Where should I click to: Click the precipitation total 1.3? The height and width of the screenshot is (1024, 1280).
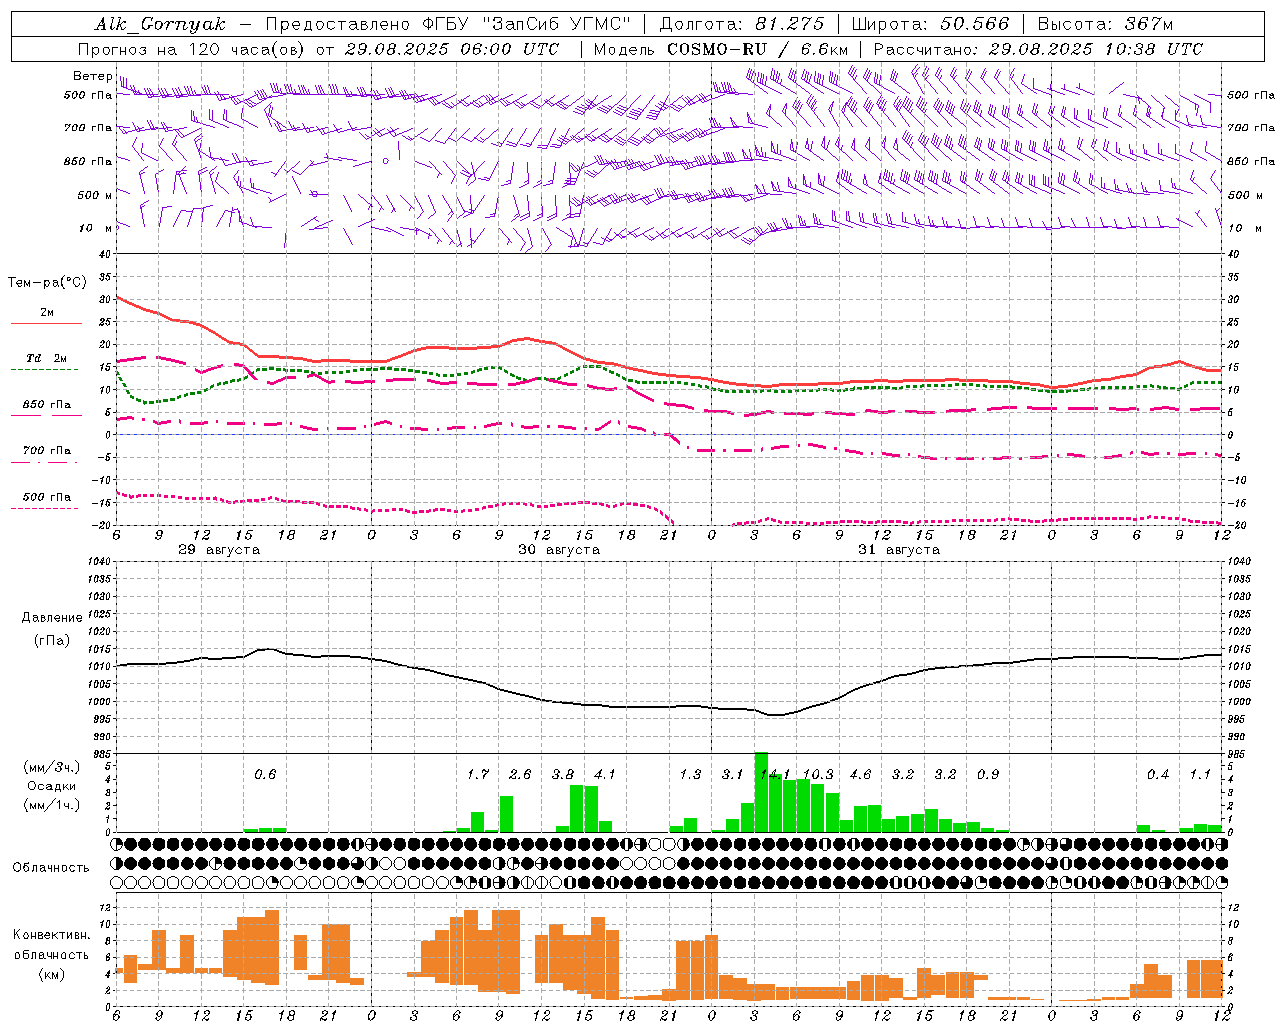[x=690, y=774]
